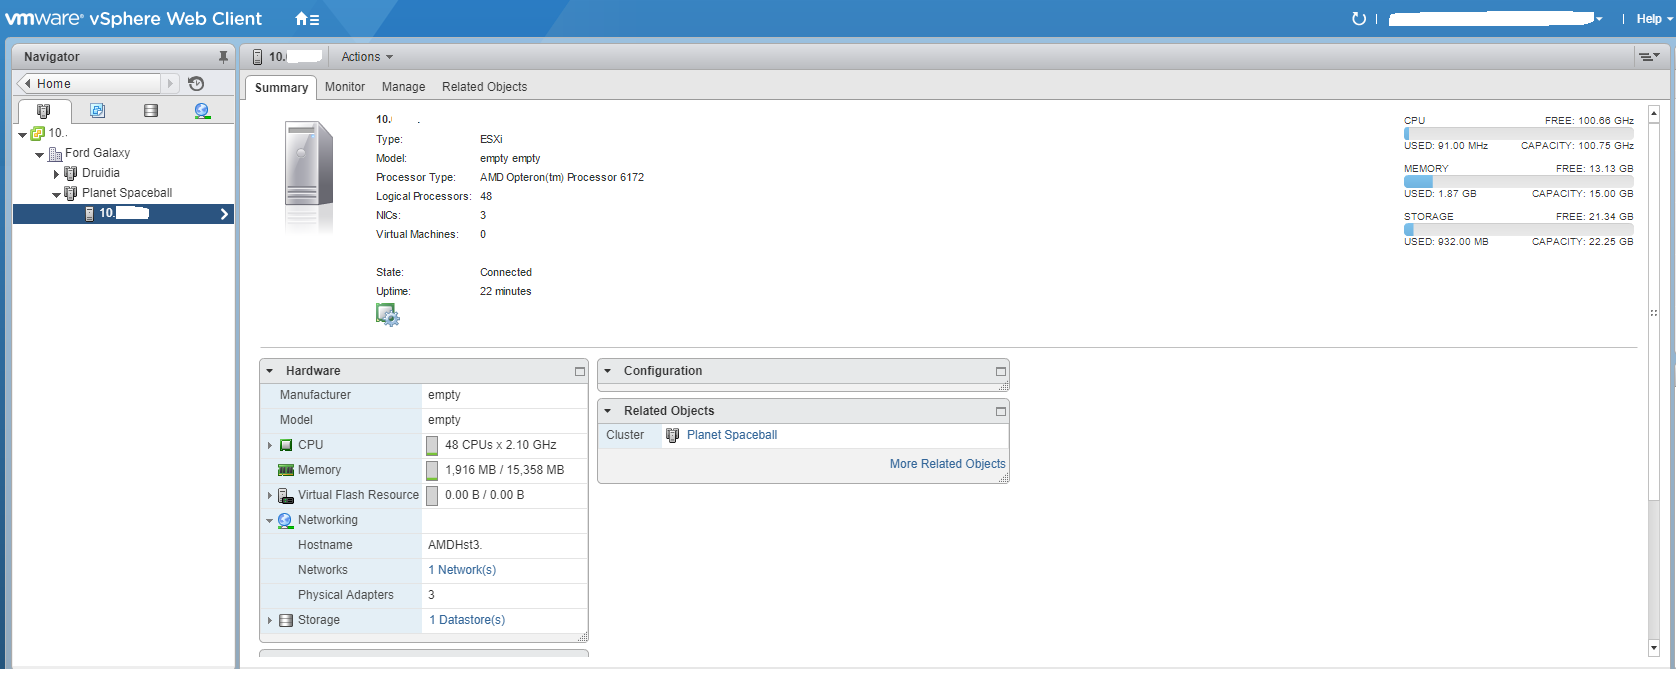The image size is (1676, 684).
Task: Open the Manage tab
Action: click(x=403, y=87)
